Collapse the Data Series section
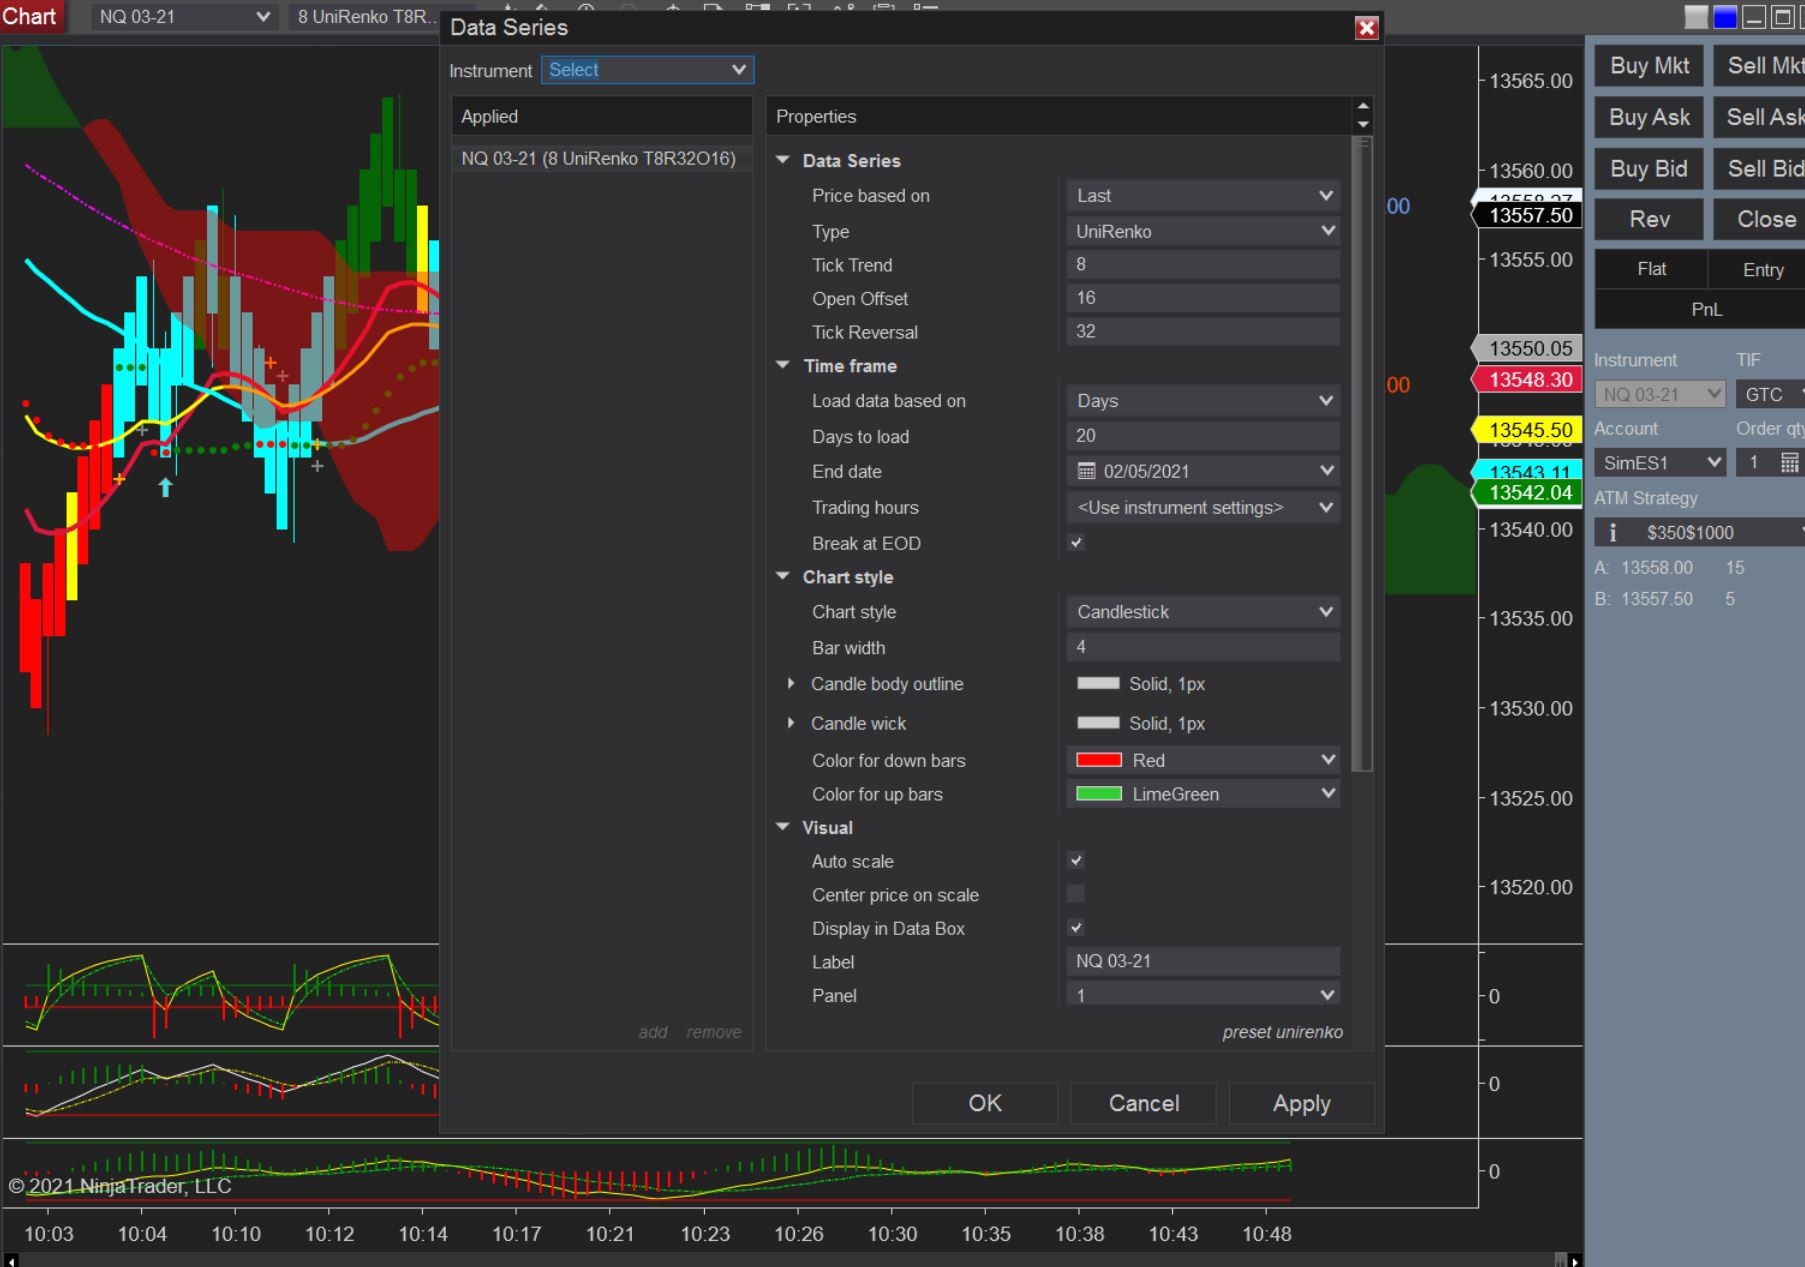 (x=783, y=160)
